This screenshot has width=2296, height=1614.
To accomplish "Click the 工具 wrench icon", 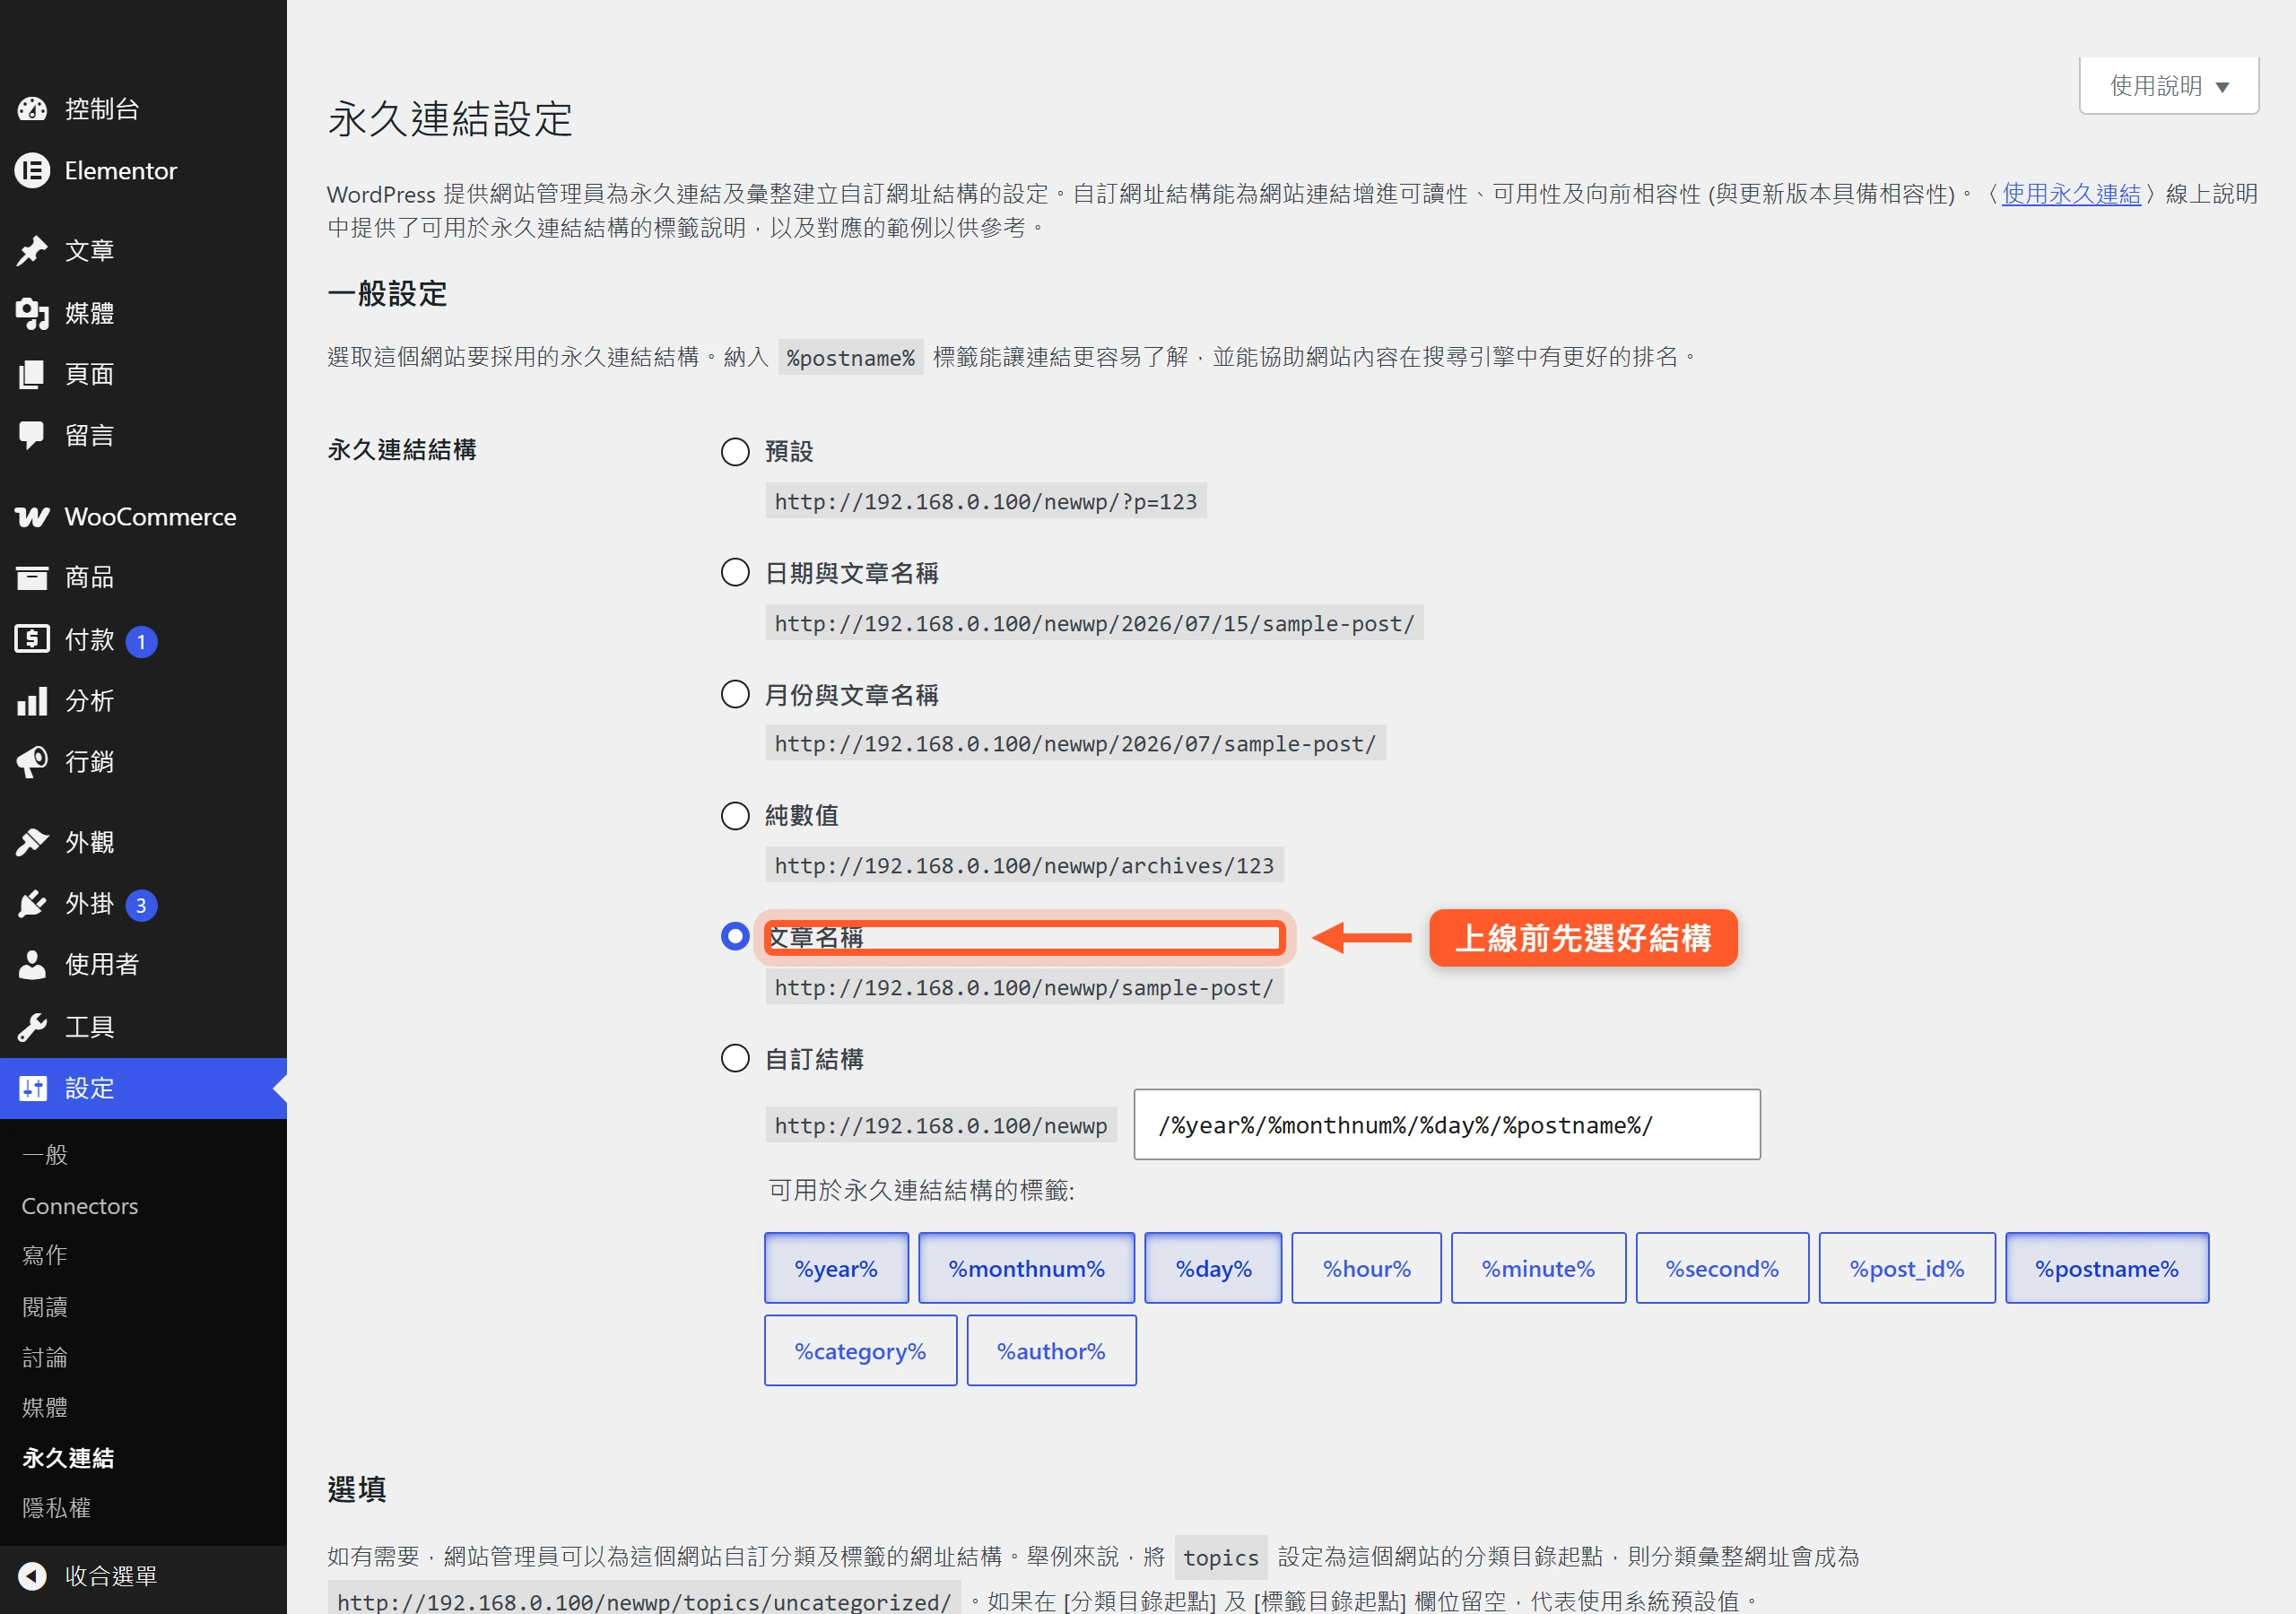I will [32, 1027].
